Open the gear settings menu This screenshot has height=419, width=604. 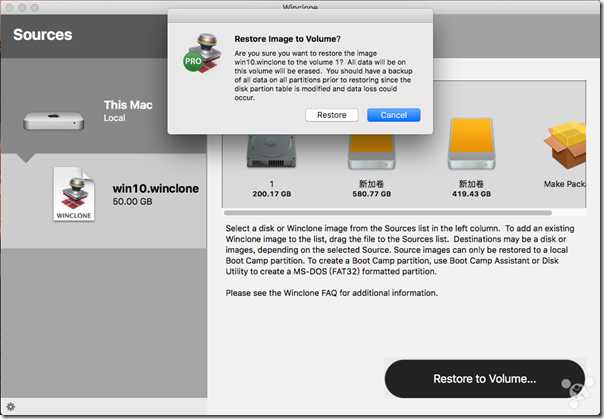[x=11, y=406]
